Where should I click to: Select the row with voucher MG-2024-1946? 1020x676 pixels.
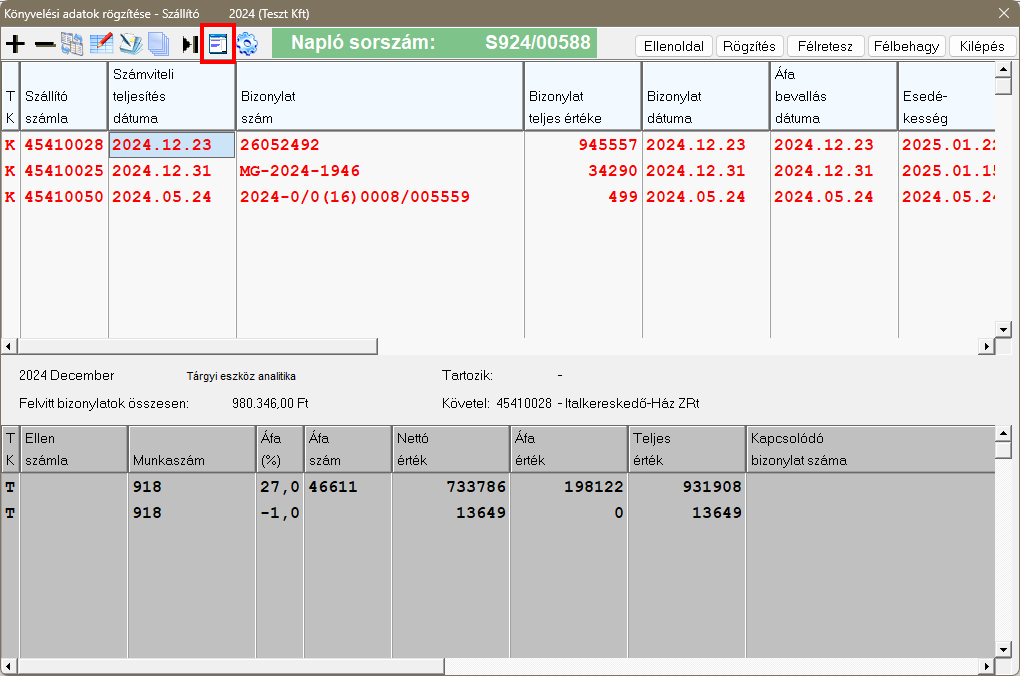(300, 171)
